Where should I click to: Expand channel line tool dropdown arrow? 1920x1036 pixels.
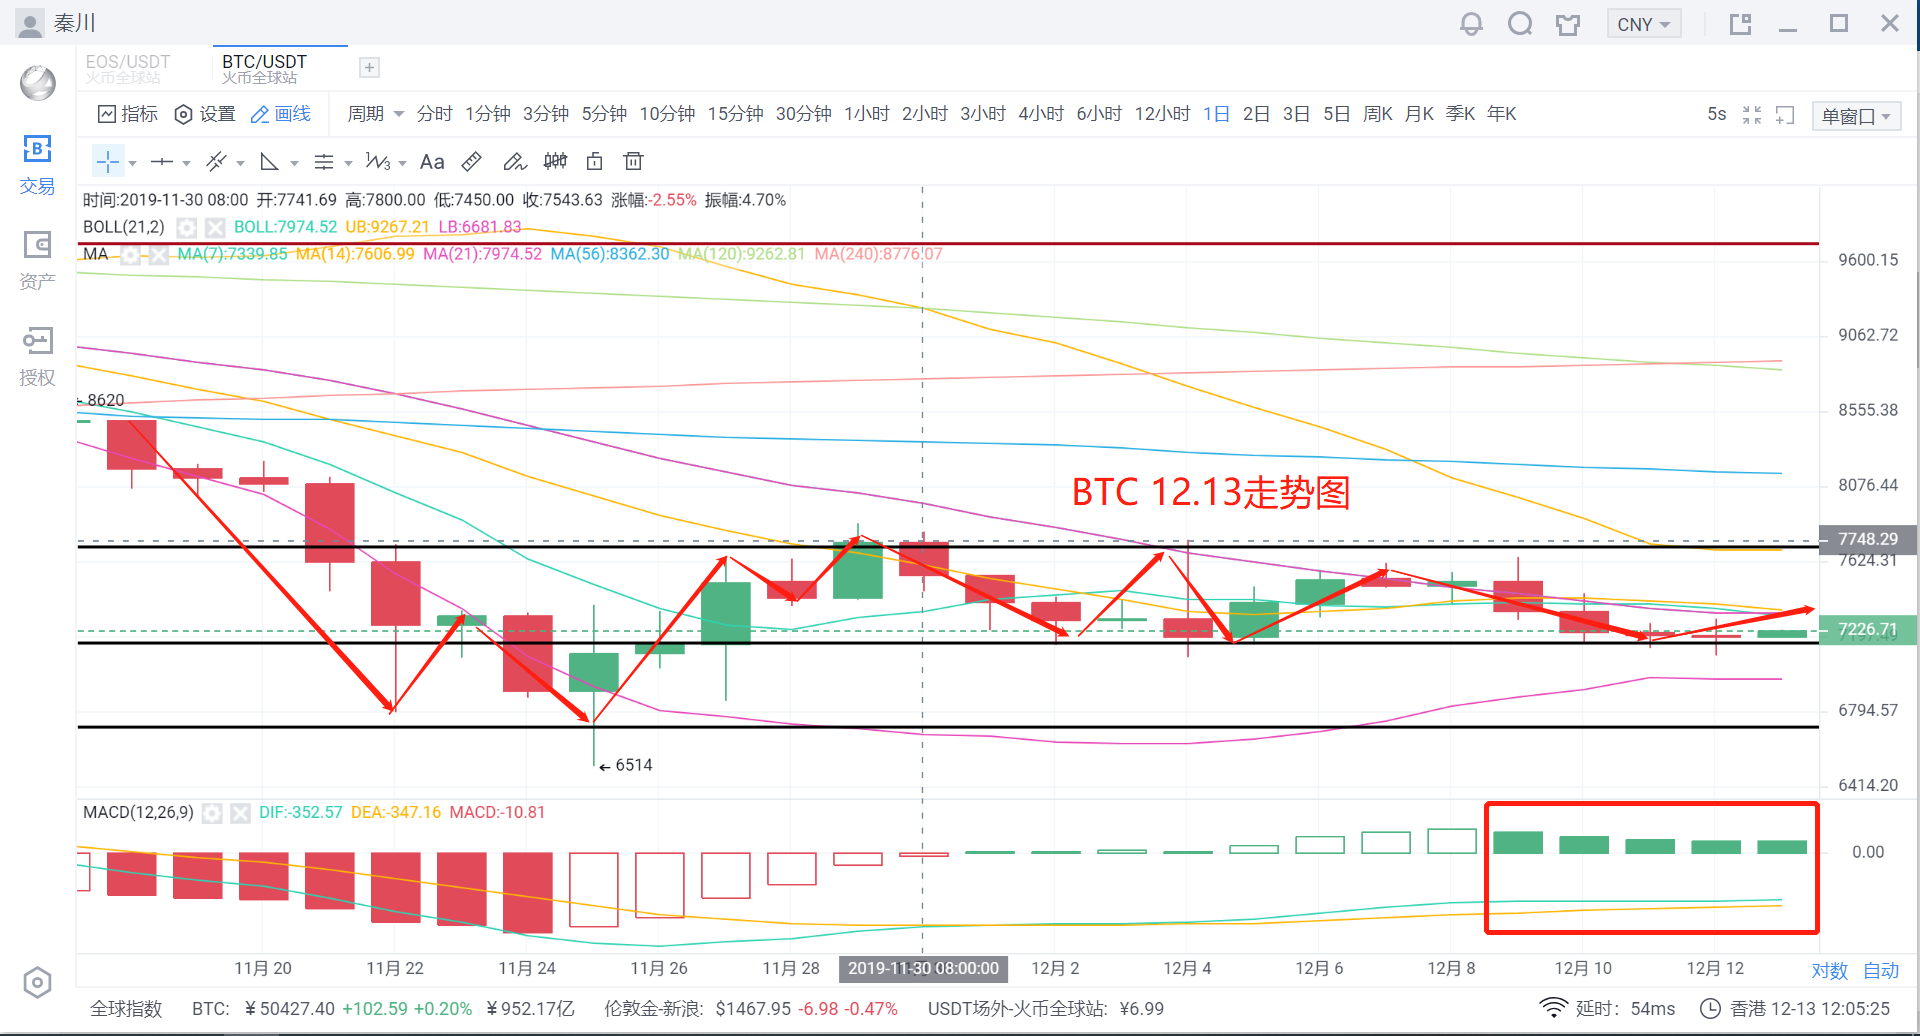pyautogui.click(x=240, y=163)
